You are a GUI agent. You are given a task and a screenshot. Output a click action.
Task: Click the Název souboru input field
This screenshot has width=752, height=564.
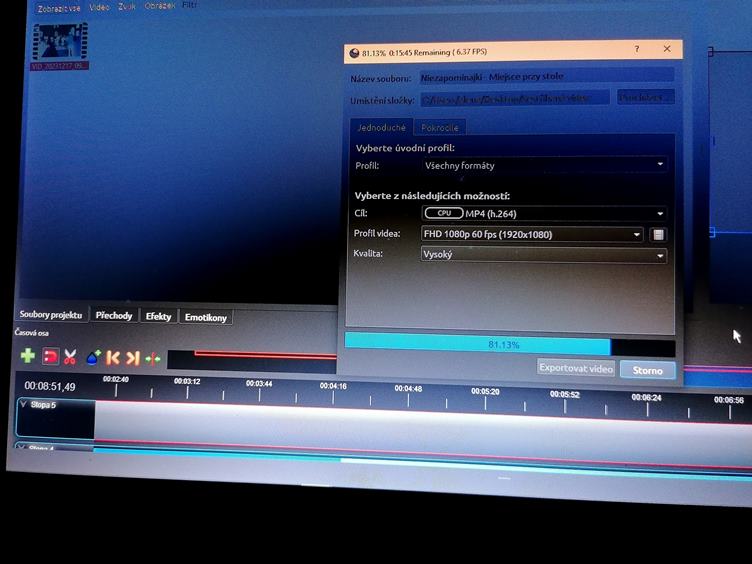tap(547, 76)
